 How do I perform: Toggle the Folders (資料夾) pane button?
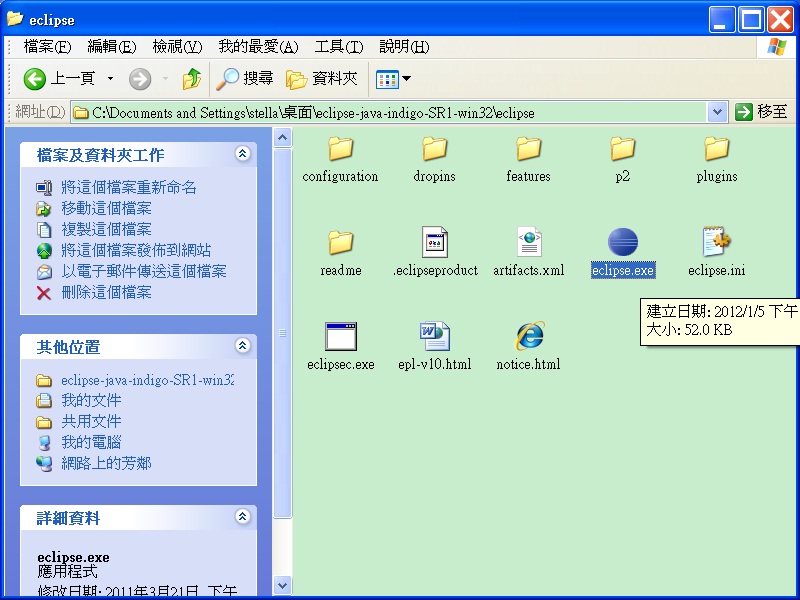(321, 79)
